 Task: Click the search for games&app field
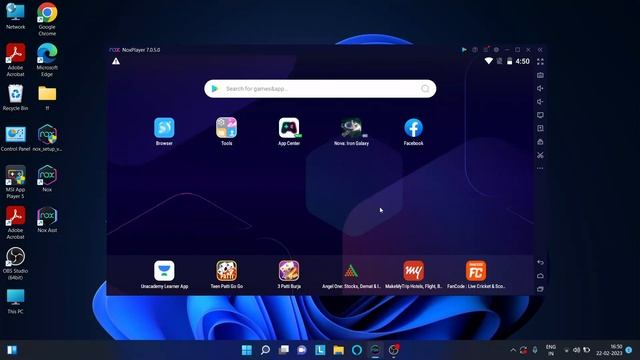(320, 89)
